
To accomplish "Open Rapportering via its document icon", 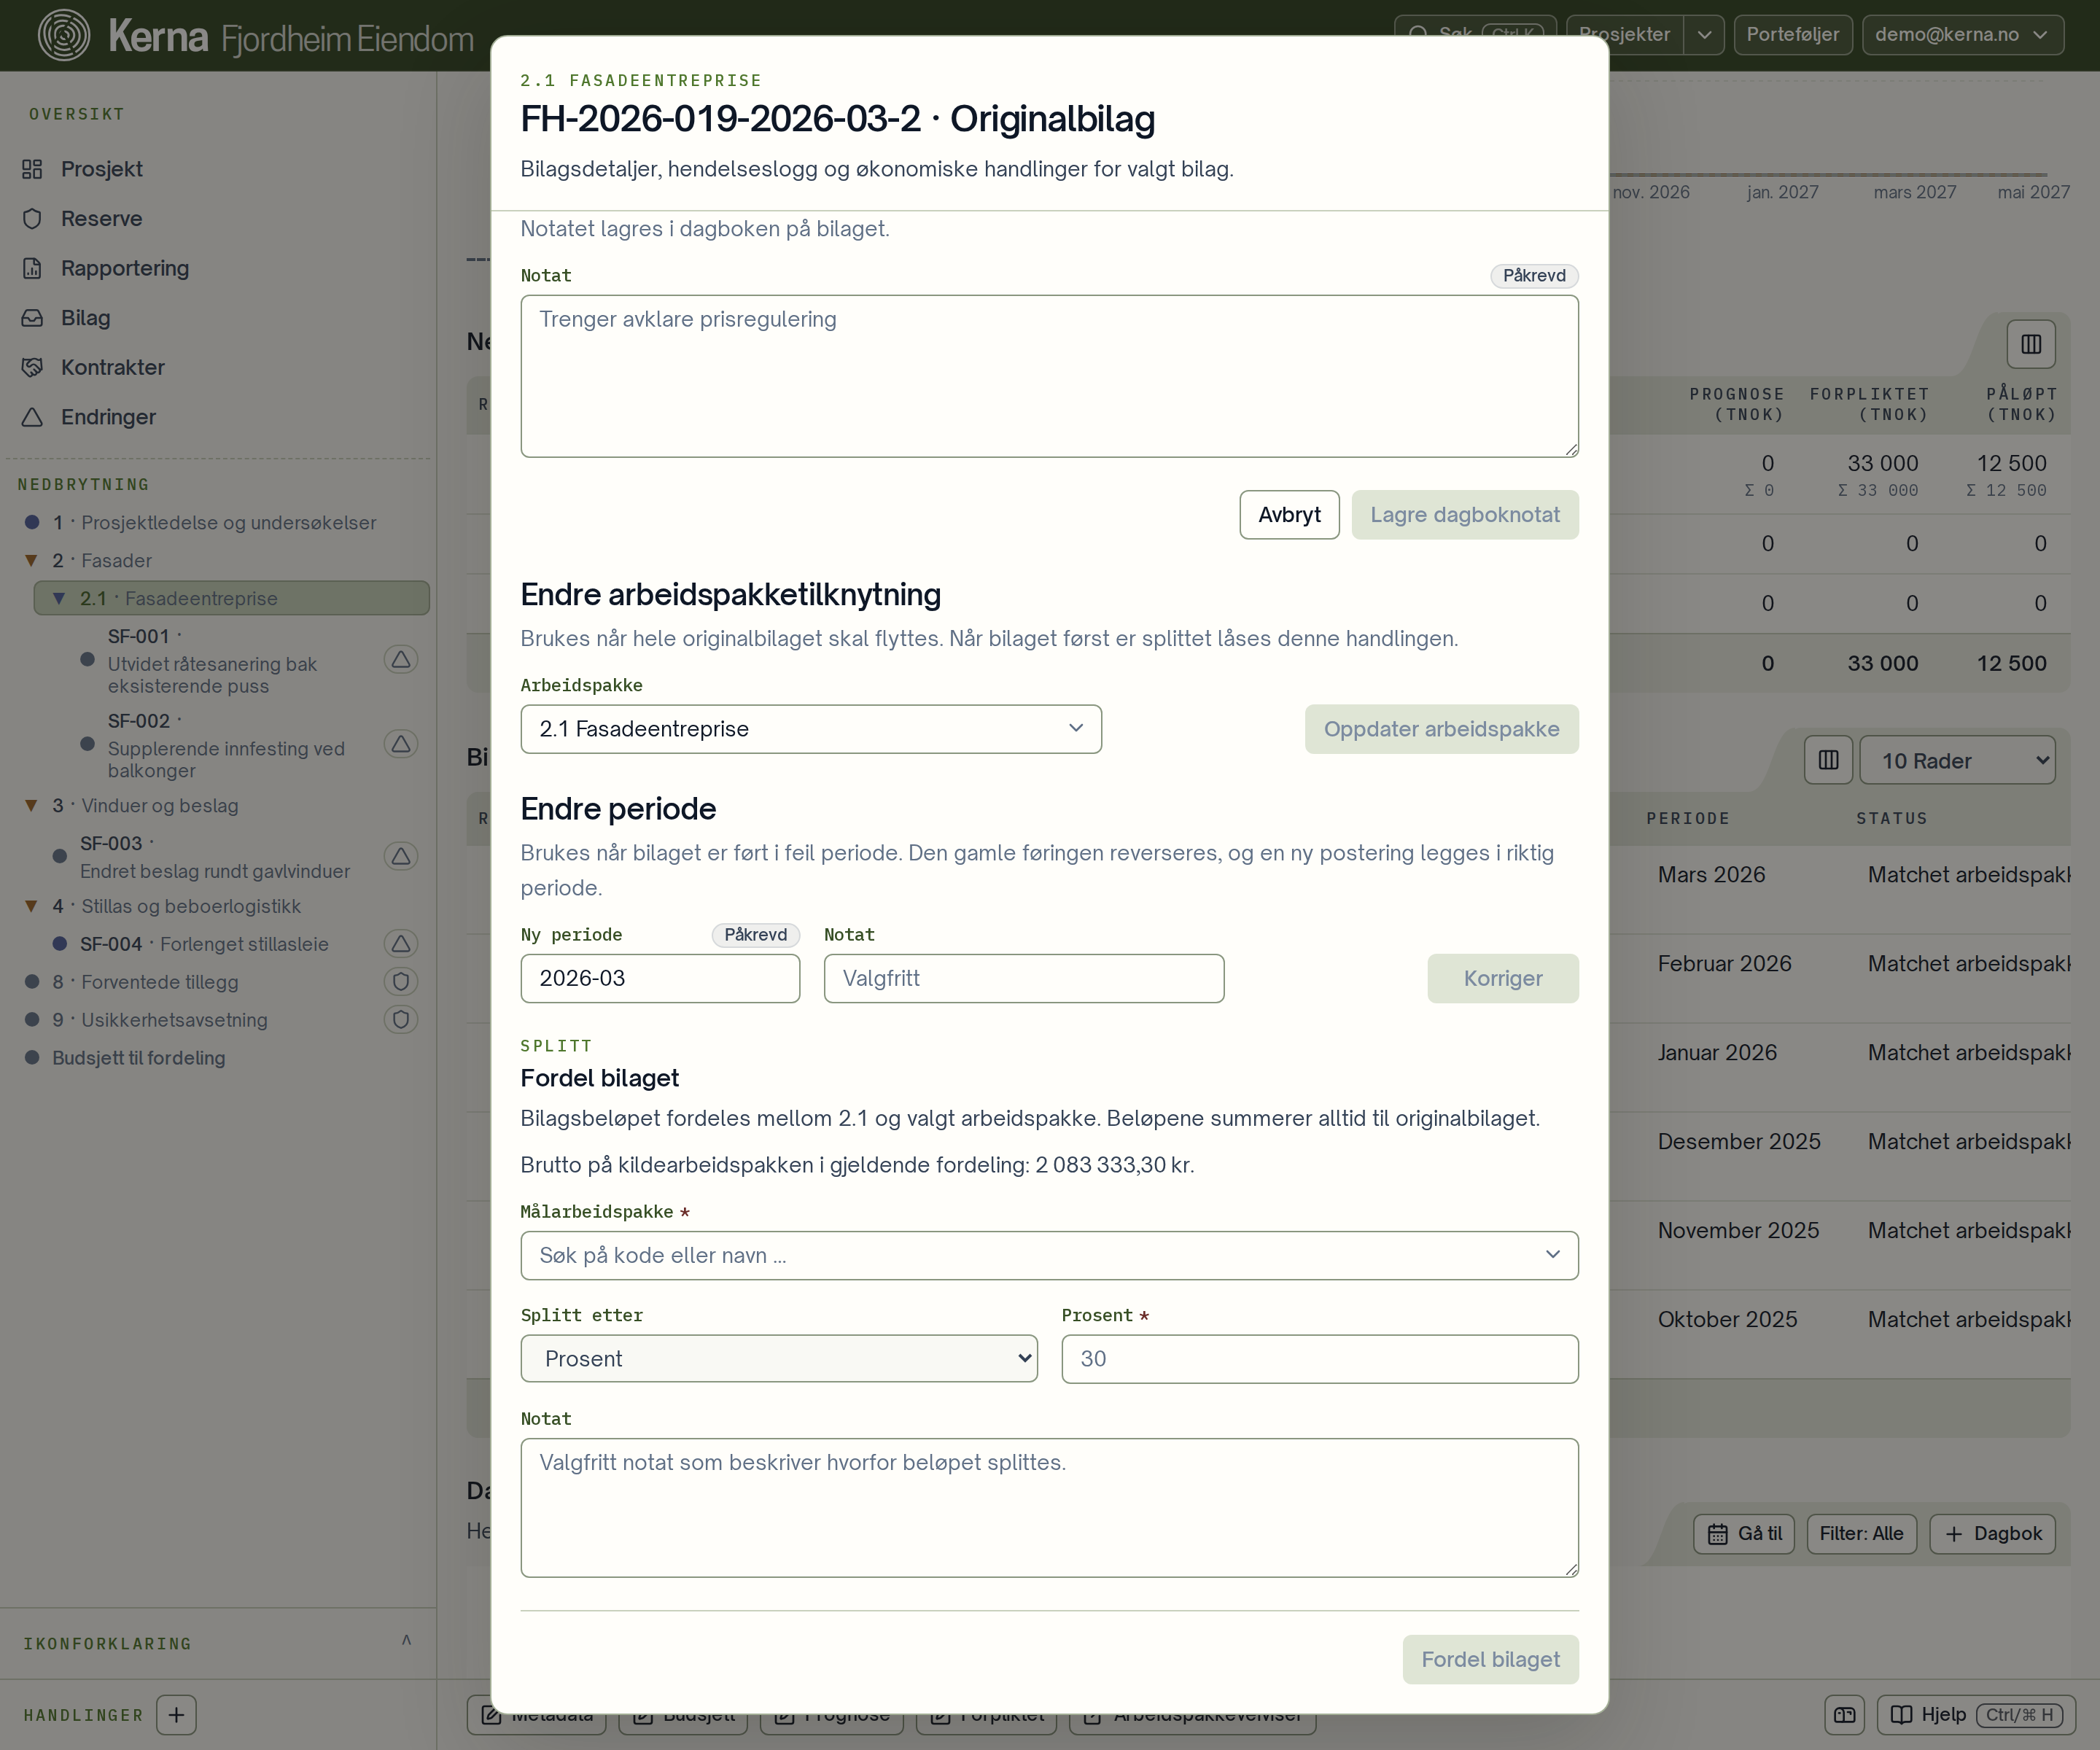I will tap(32, 268).
